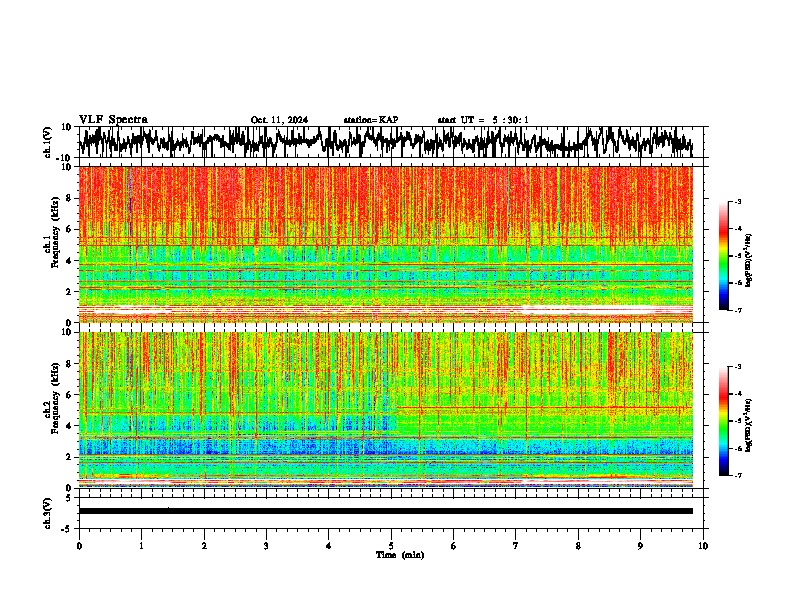Click tick label "10" on the Time axis

703,546
